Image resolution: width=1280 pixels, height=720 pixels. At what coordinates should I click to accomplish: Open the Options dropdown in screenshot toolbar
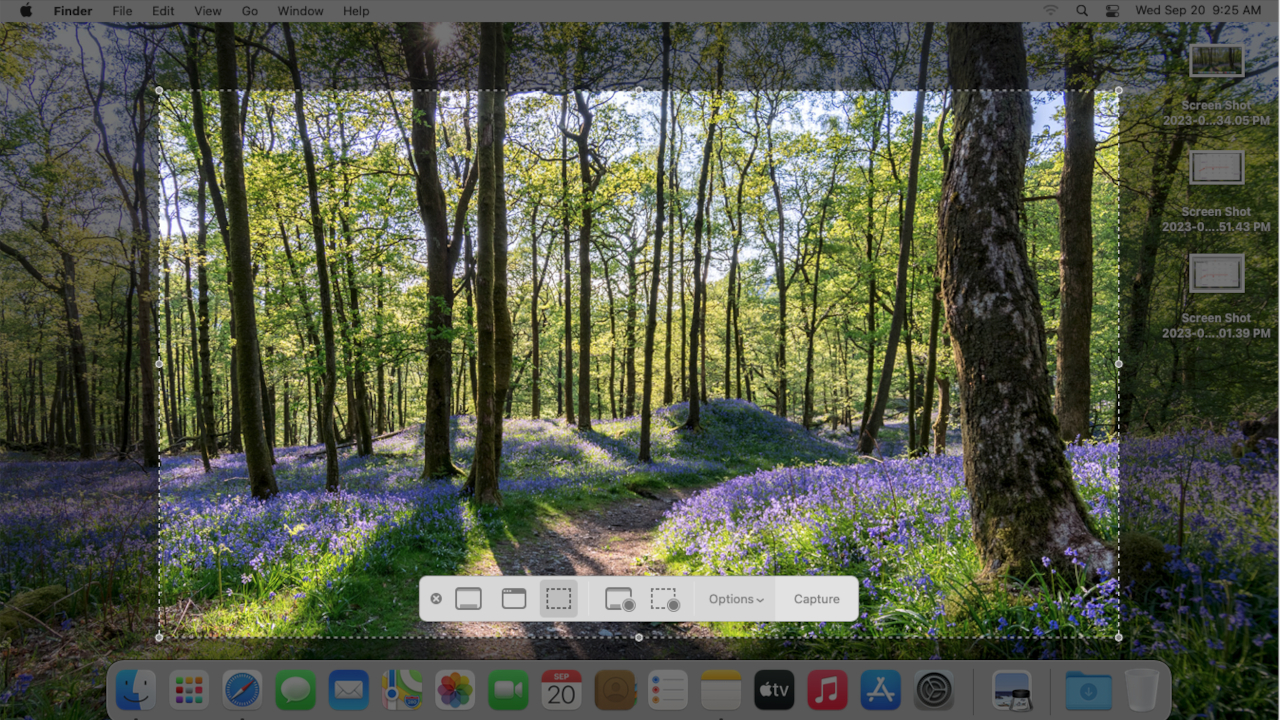(736, 599)
